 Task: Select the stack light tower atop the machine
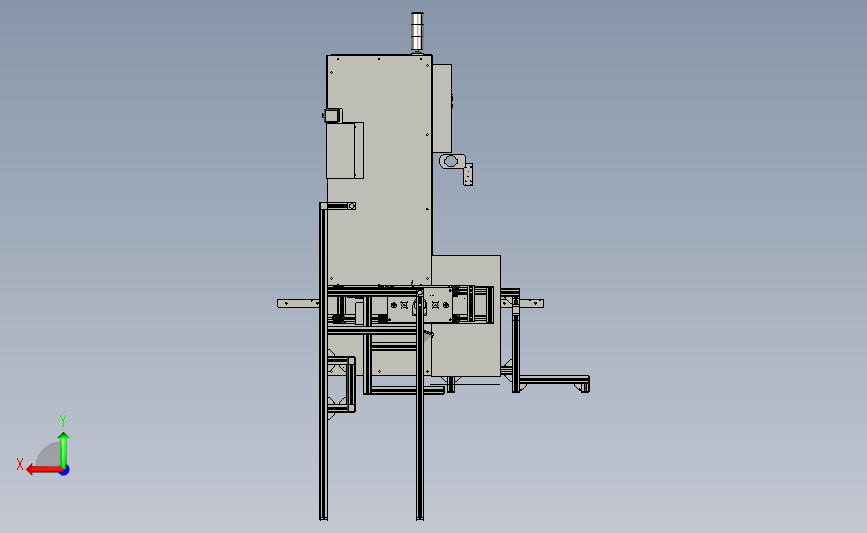coord(417,32)
